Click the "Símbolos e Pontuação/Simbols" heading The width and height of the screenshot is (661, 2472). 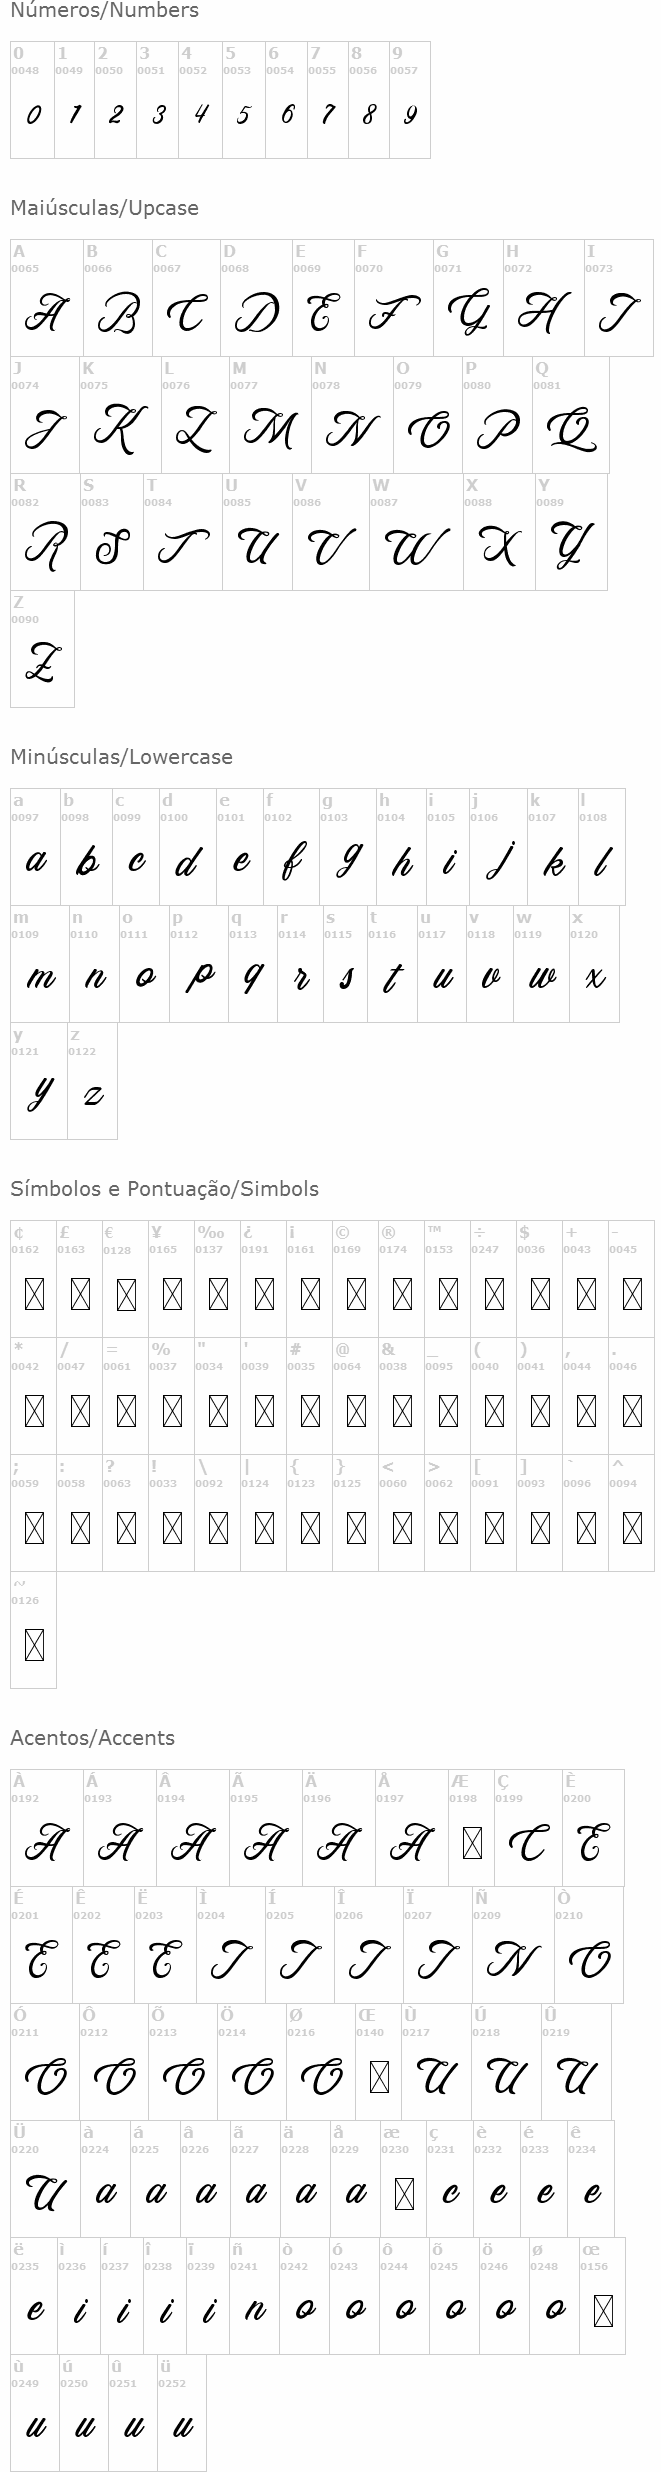click(x=164, y=1189)
